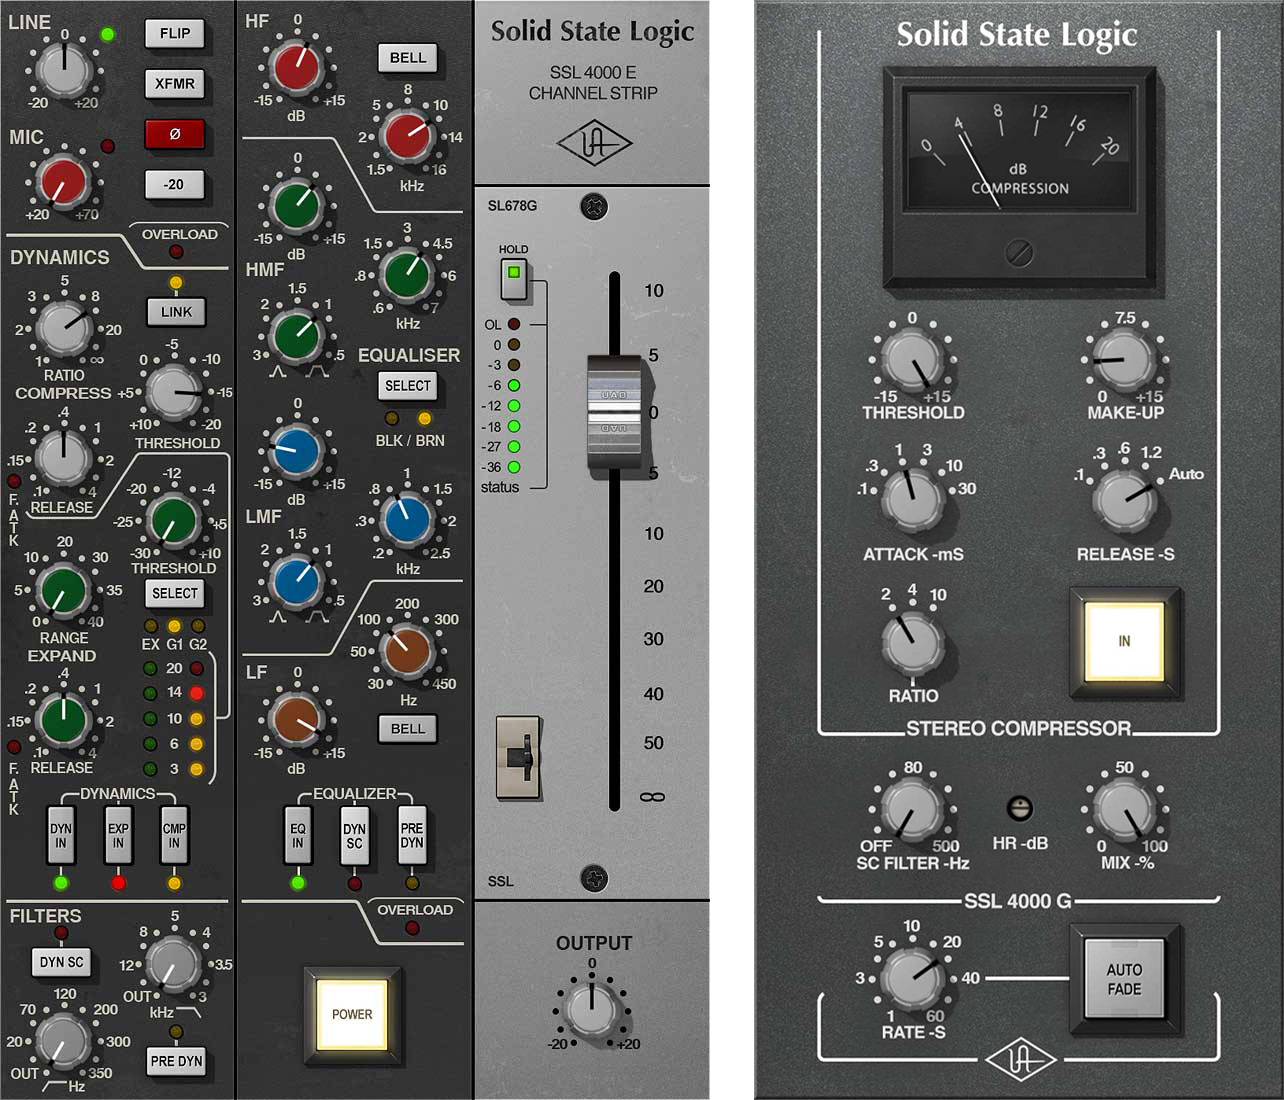This screenshot has width=1284, height=1100.
Task: Toggle the HF BELL button
Action: pos(408,57)
